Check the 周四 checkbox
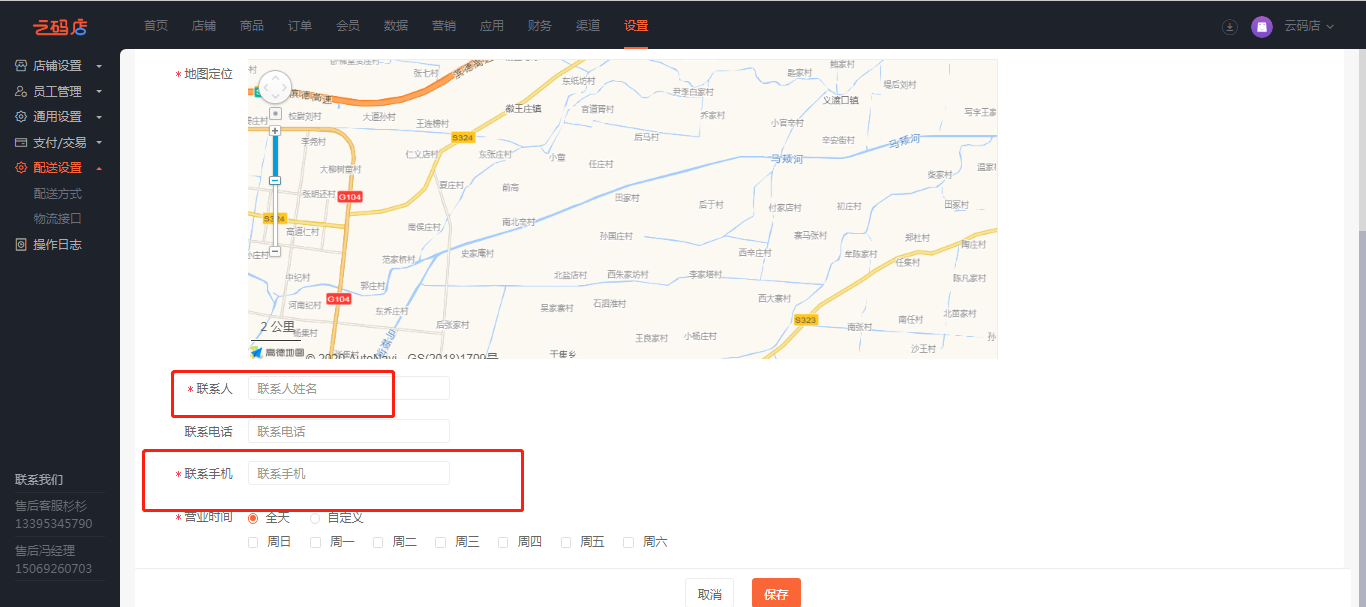This screenshot has width=1366, height=607. (x=503, y=542)
